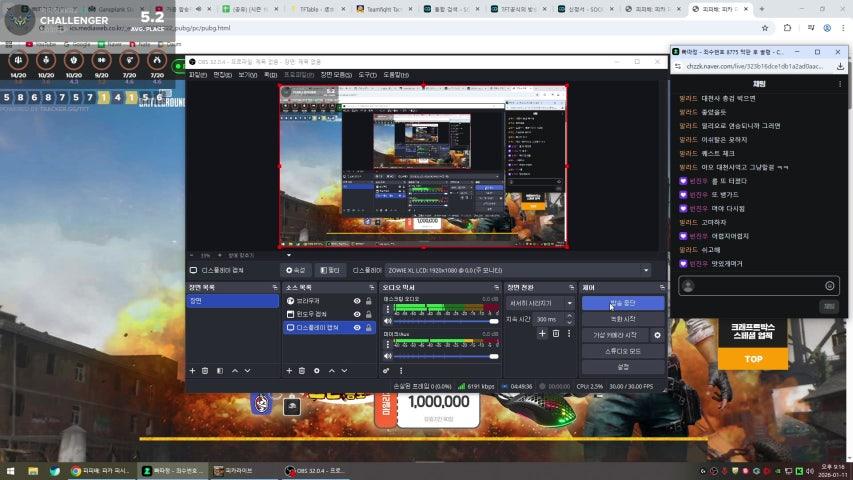Move the selected source up with the arrow icon
853x480 pixels.
pos(331,370)
